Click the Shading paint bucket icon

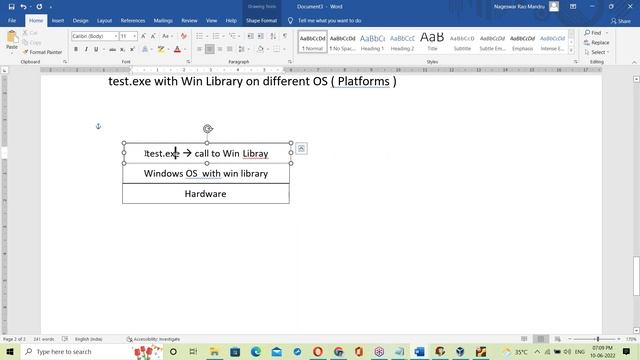pos(260,49)
